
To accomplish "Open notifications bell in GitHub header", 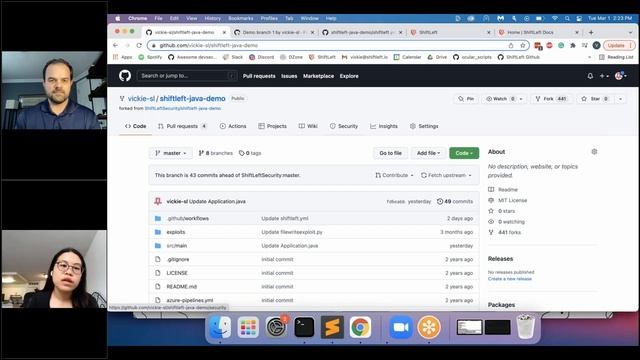I will [x=590, y=76].
